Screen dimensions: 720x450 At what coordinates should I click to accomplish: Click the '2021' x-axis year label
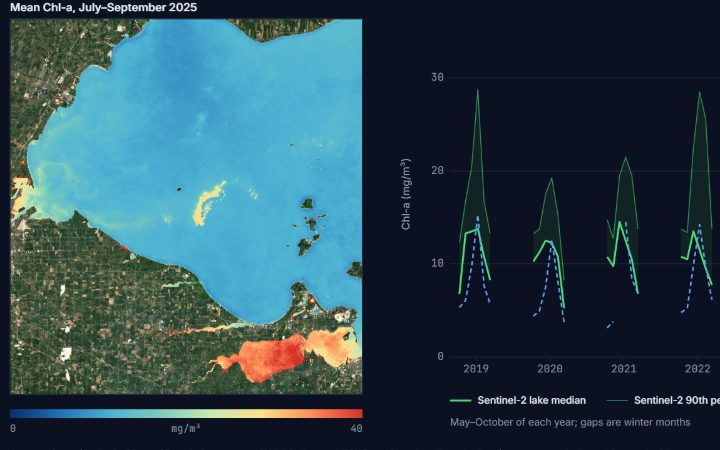[x=624, y=369]
